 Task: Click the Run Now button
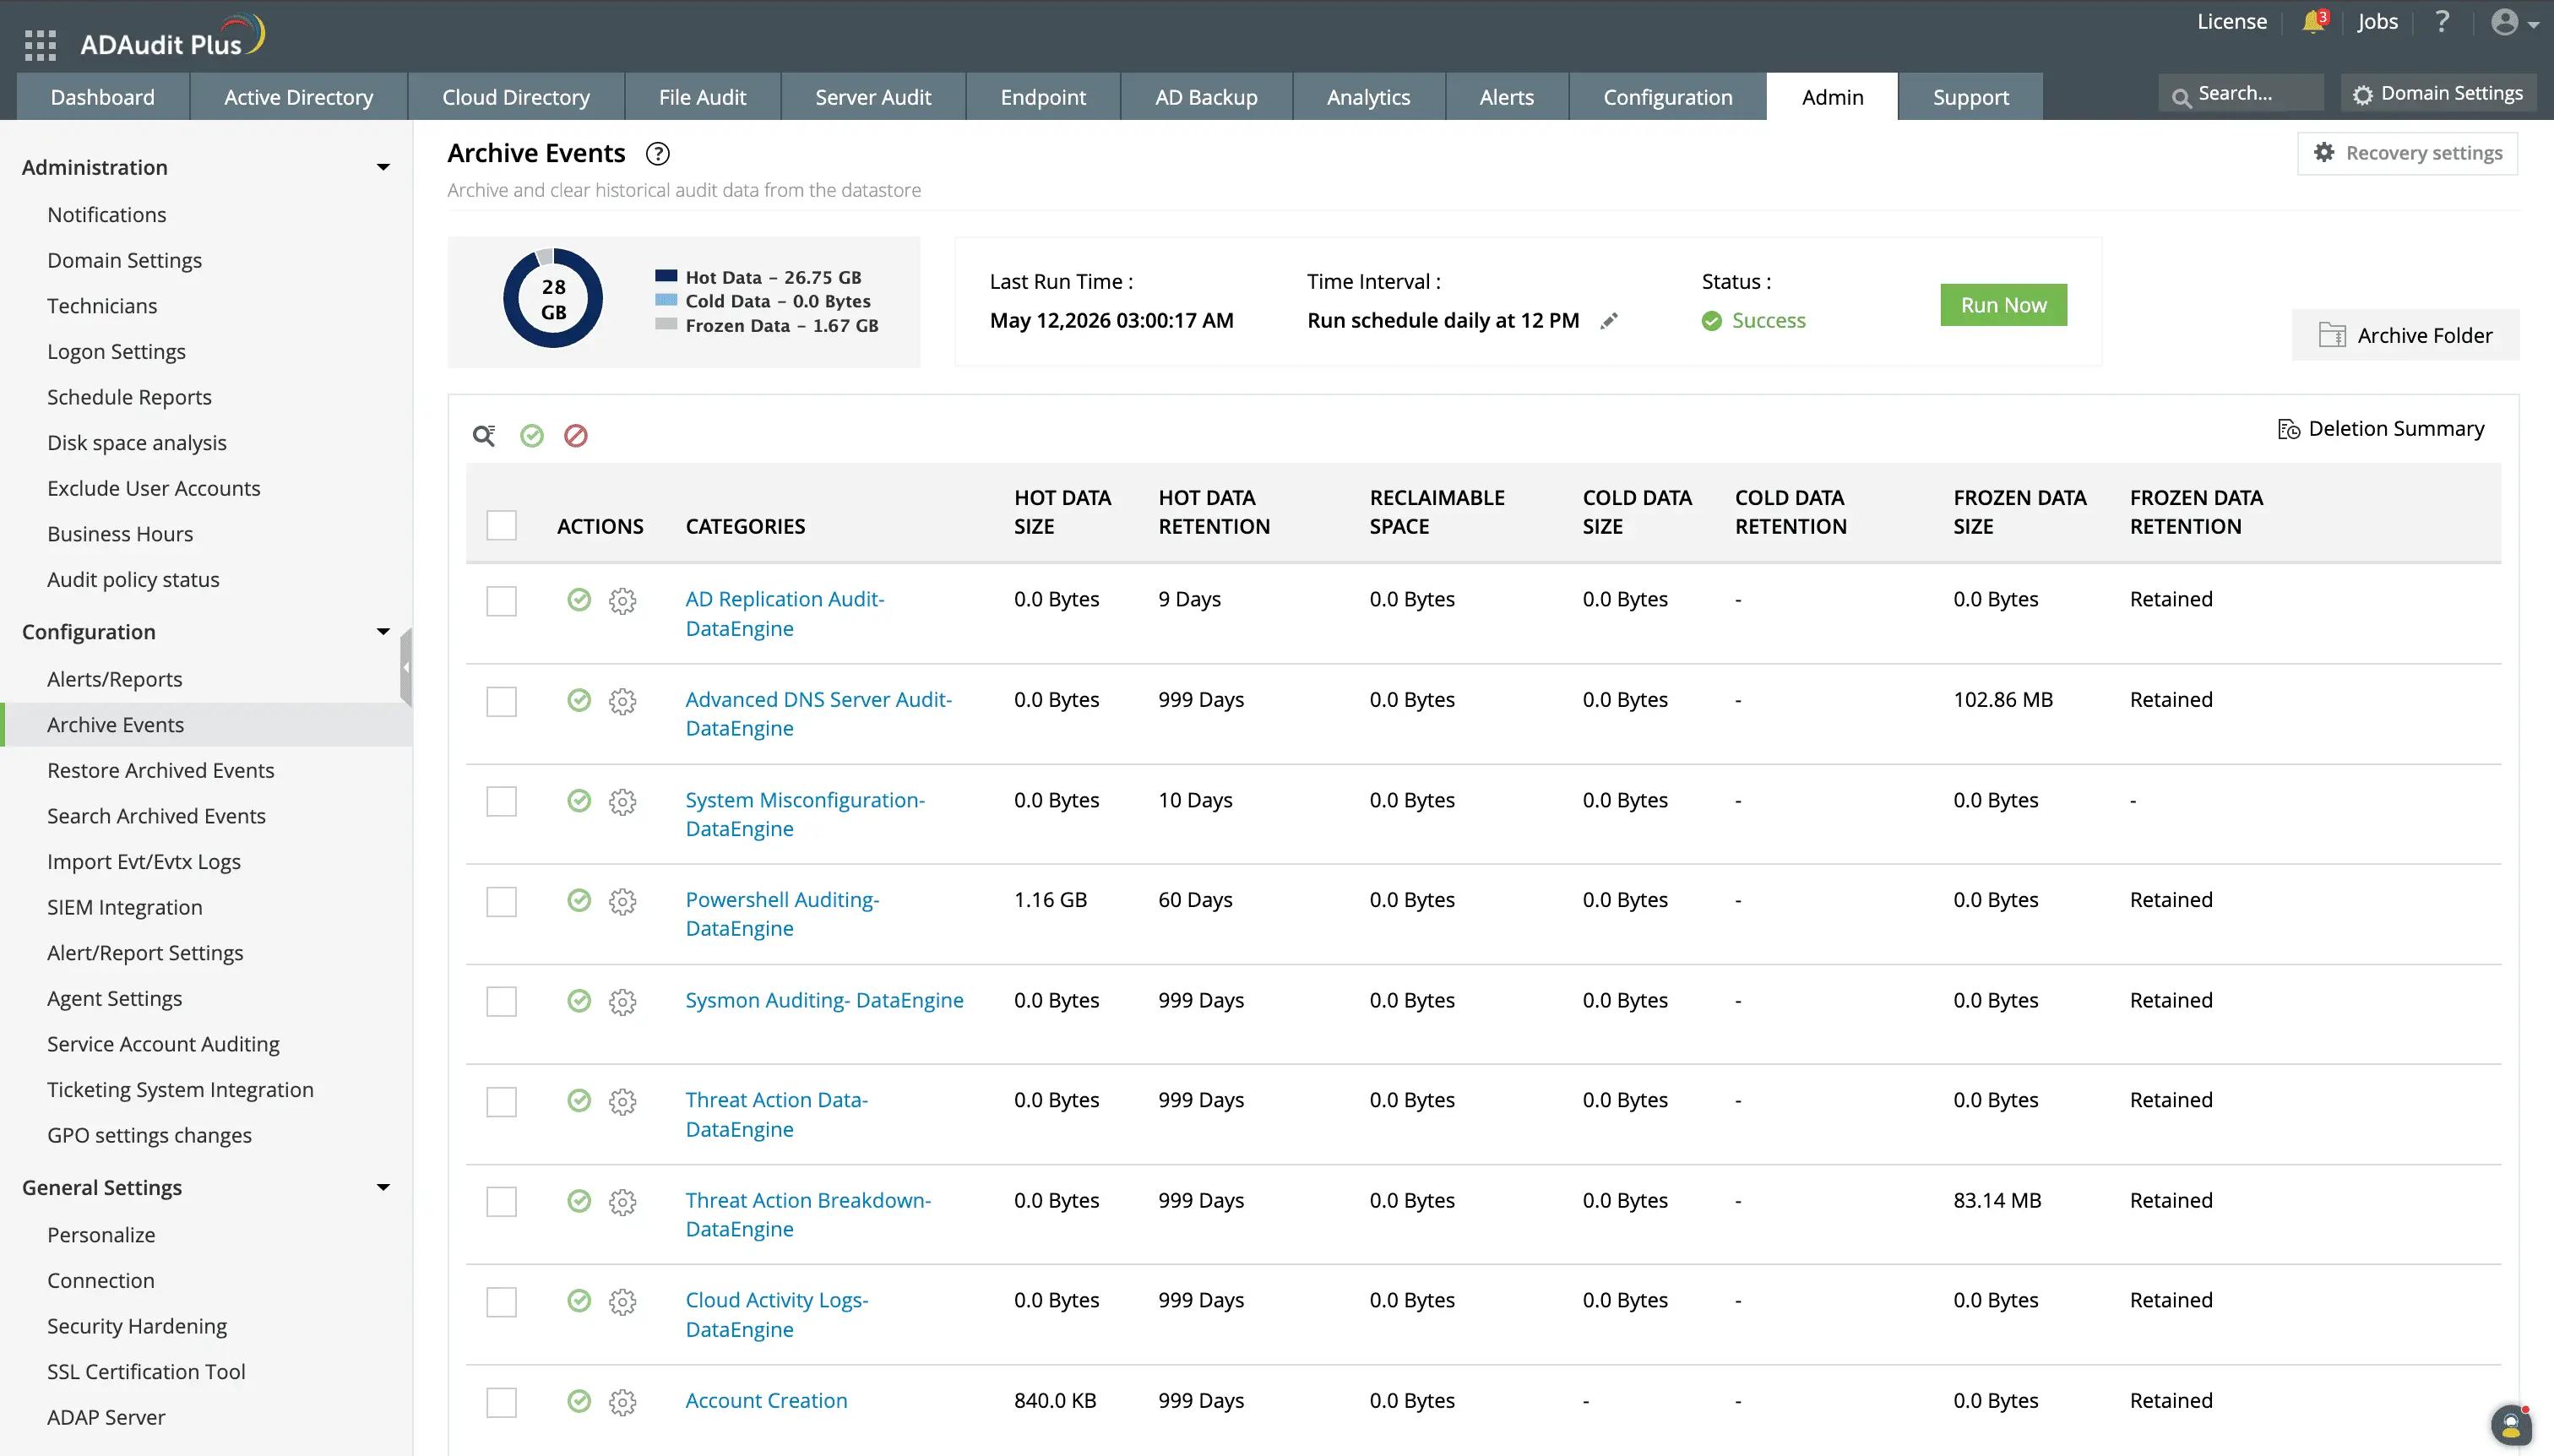(x=2003, y=305)
